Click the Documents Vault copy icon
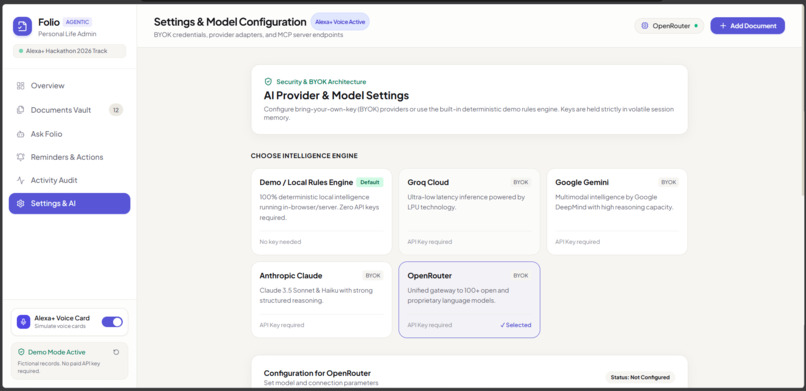Viewport: 806px width, 391px height. tap(21, 110)
